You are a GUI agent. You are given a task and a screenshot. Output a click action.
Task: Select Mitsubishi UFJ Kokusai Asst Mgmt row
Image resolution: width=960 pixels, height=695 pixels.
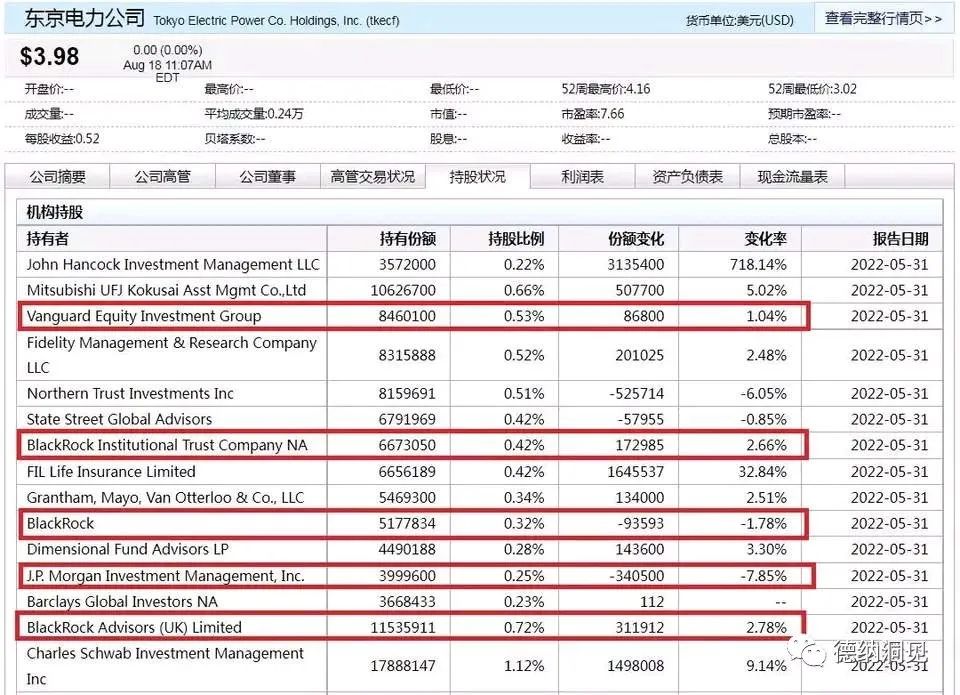(479, 290)
